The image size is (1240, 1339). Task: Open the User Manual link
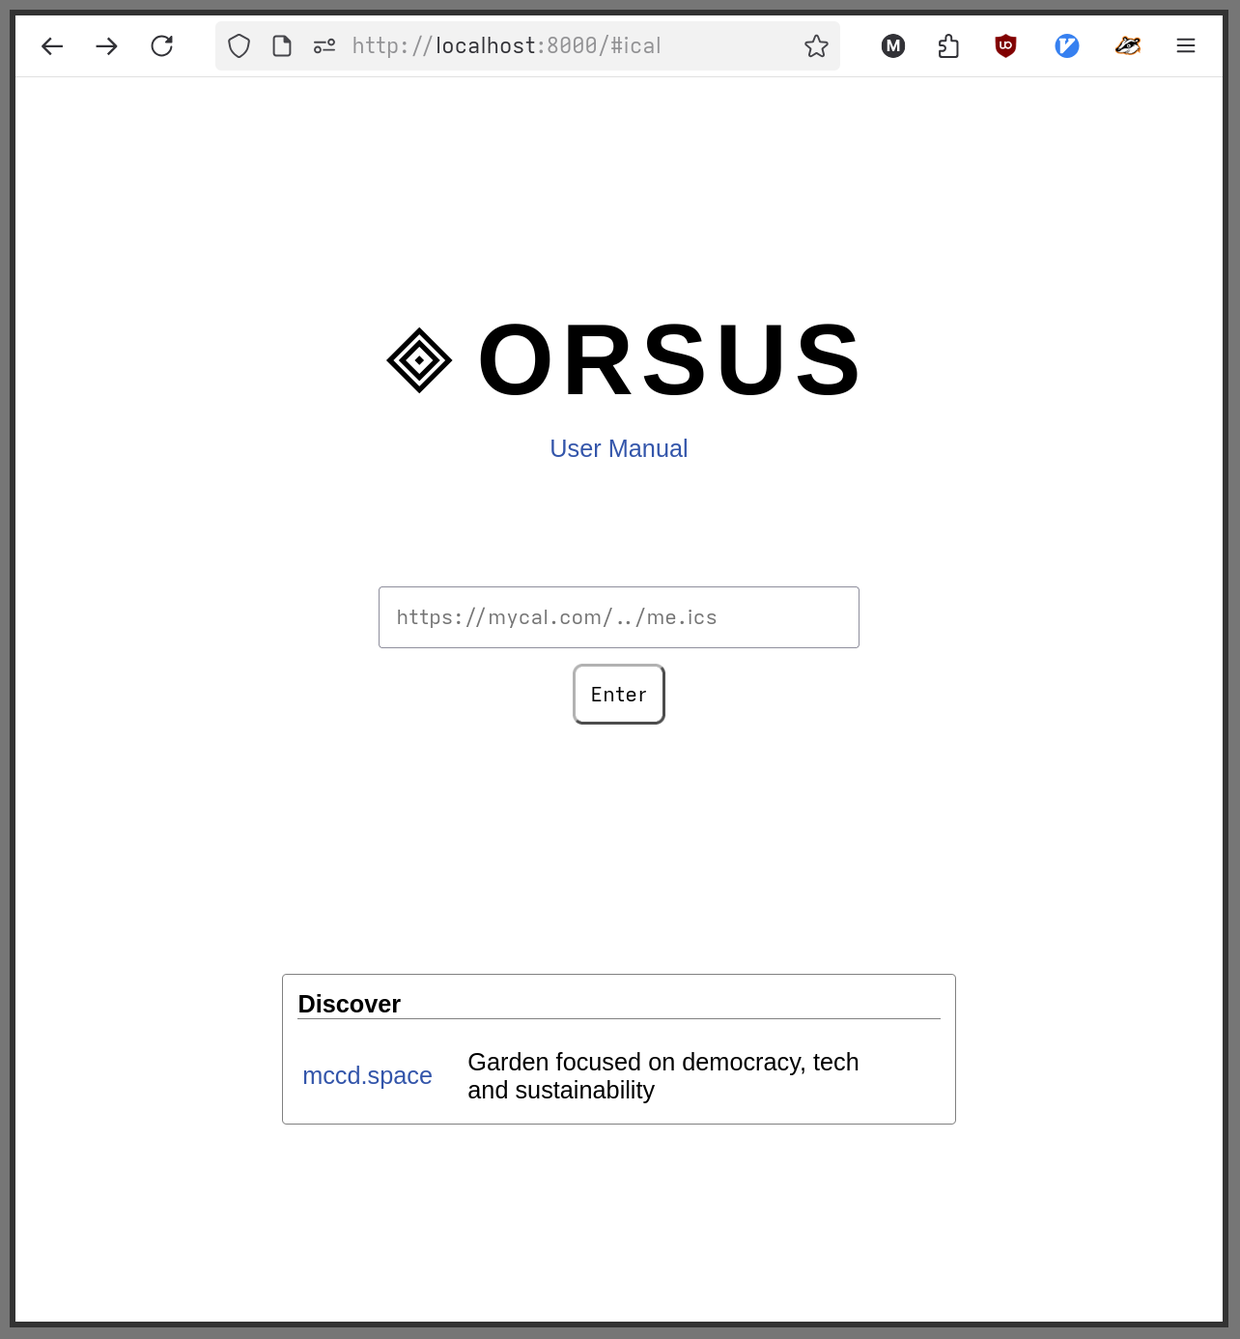619,448
